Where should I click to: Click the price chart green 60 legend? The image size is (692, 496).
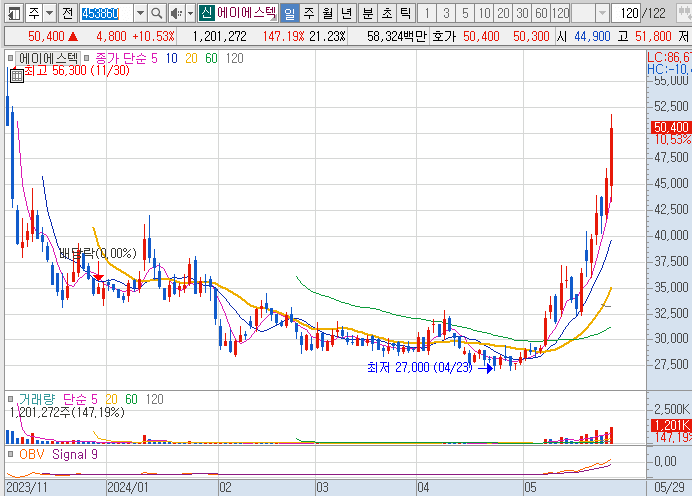coord(211,58)
